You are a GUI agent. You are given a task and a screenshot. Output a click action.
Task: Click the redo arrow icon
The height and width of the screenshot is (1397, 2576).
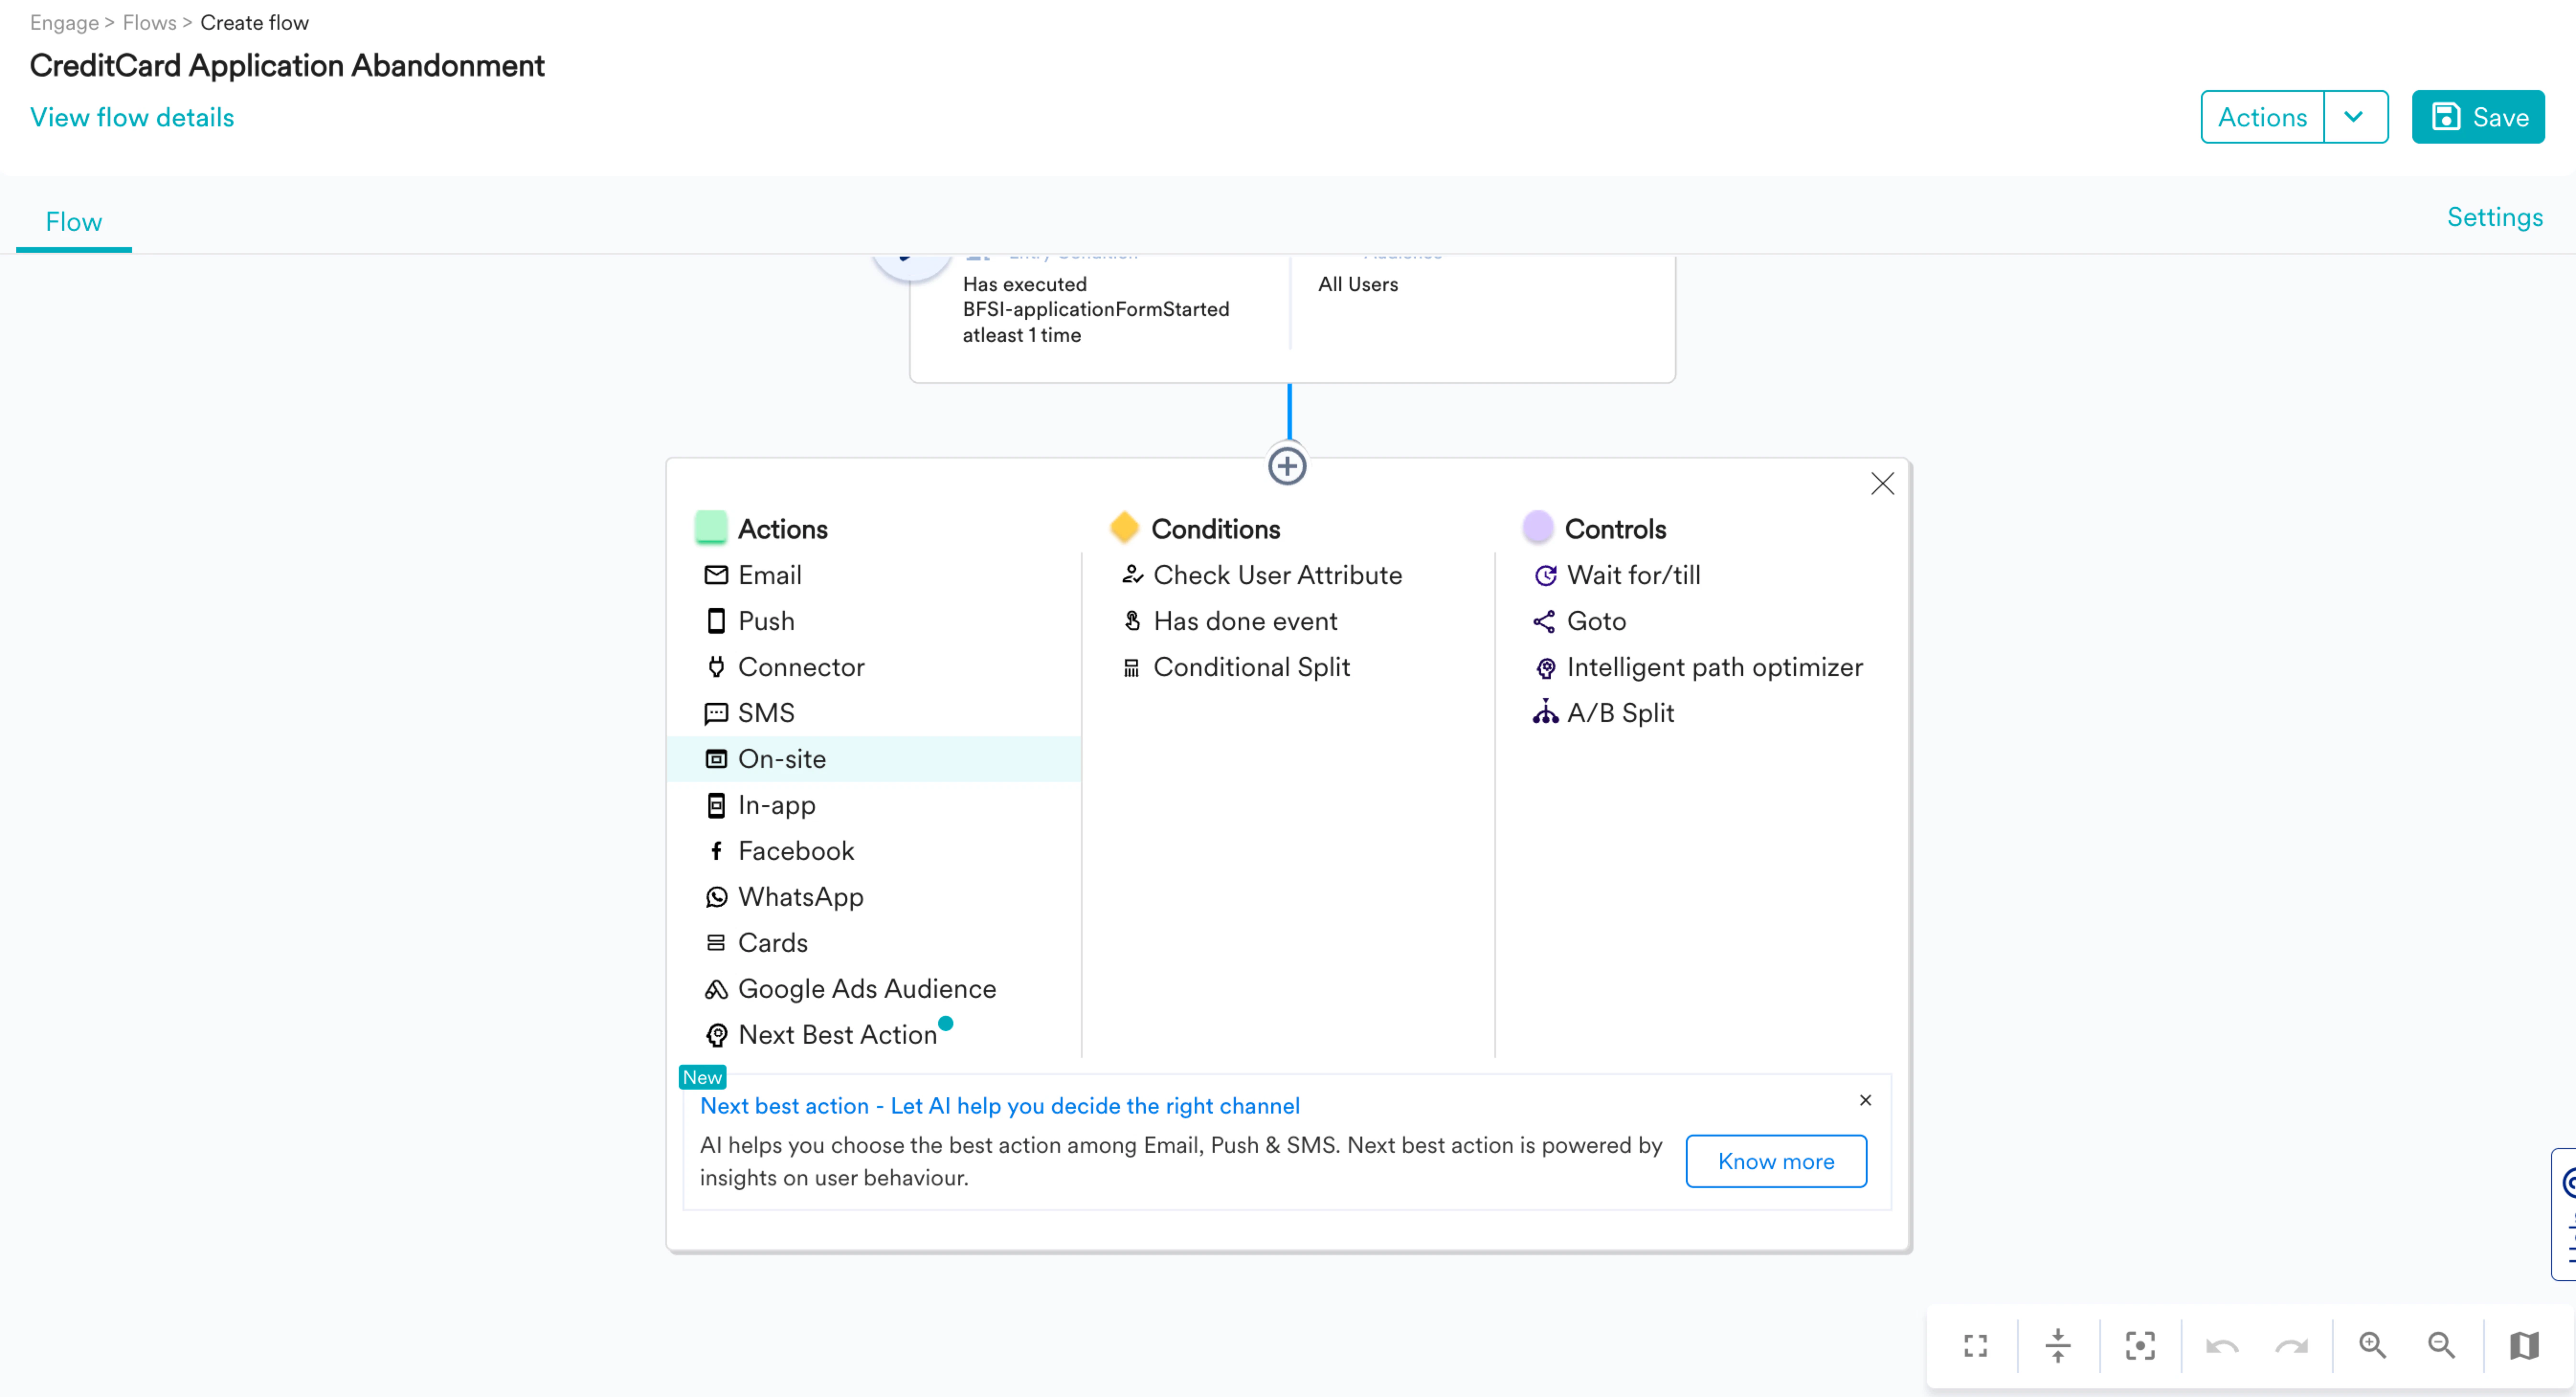pyautogui.click(x=2291, y=1345)
